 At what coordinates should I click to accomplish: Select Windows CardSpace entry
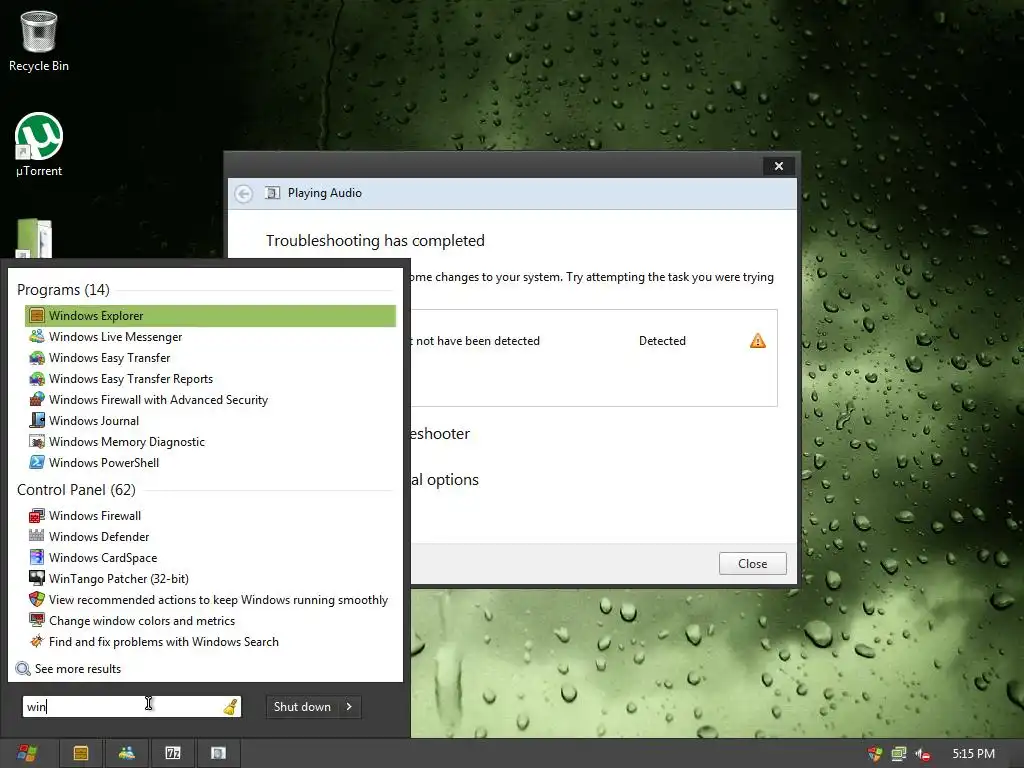tap(210, 558)
